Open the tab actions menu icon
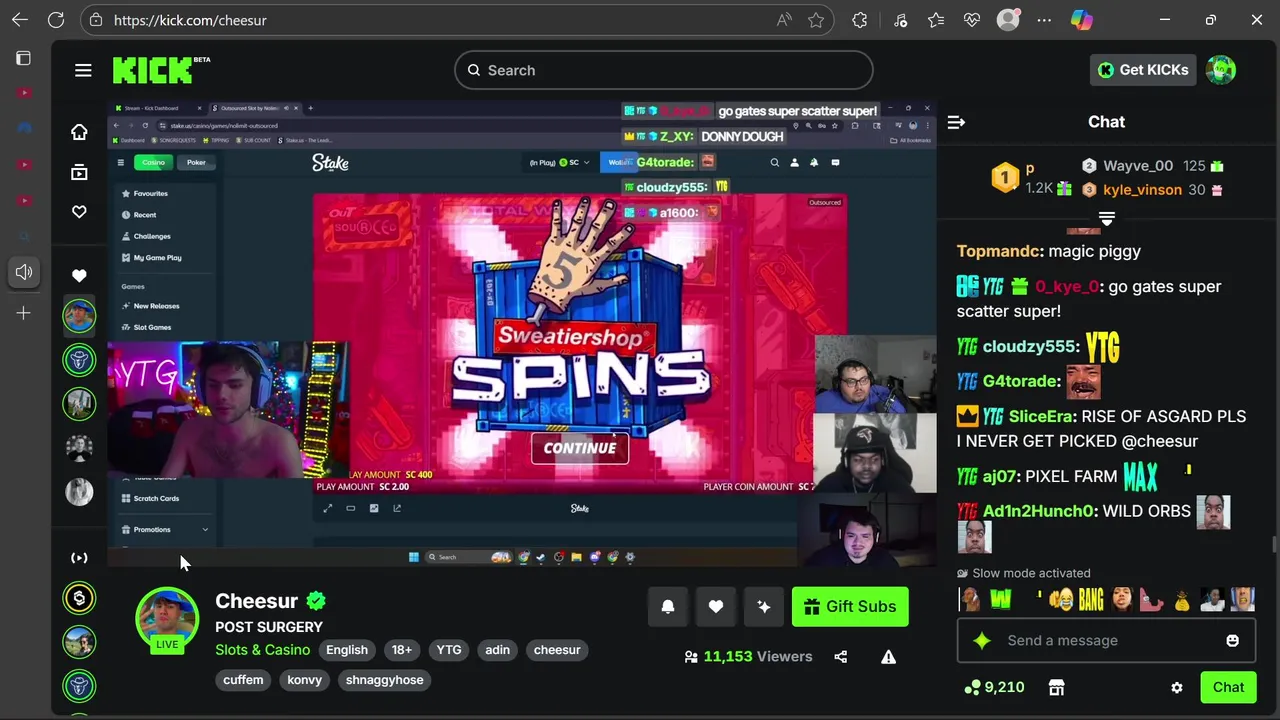 click(24, 58)
